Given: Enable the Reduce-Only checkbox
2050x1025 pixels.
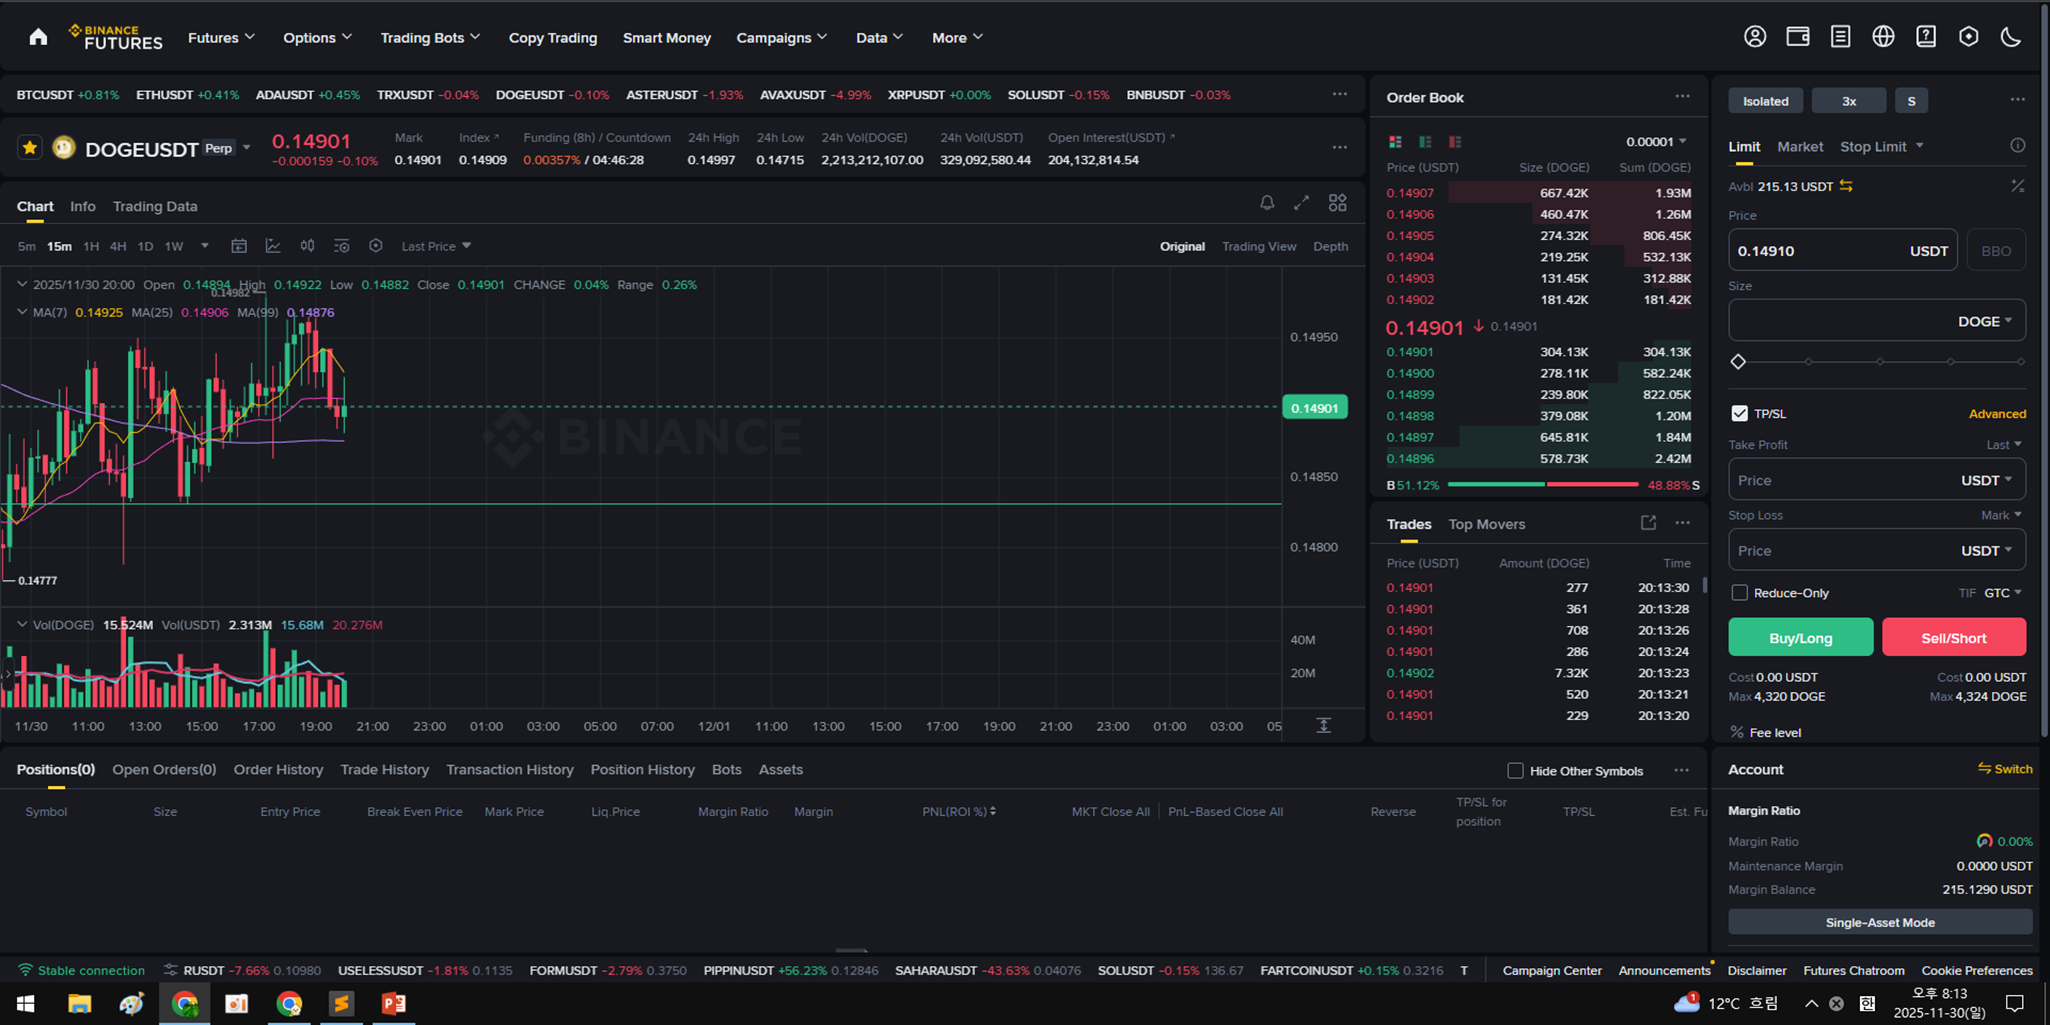Looking at the screenshot, I should click(x=1740, y=593).
